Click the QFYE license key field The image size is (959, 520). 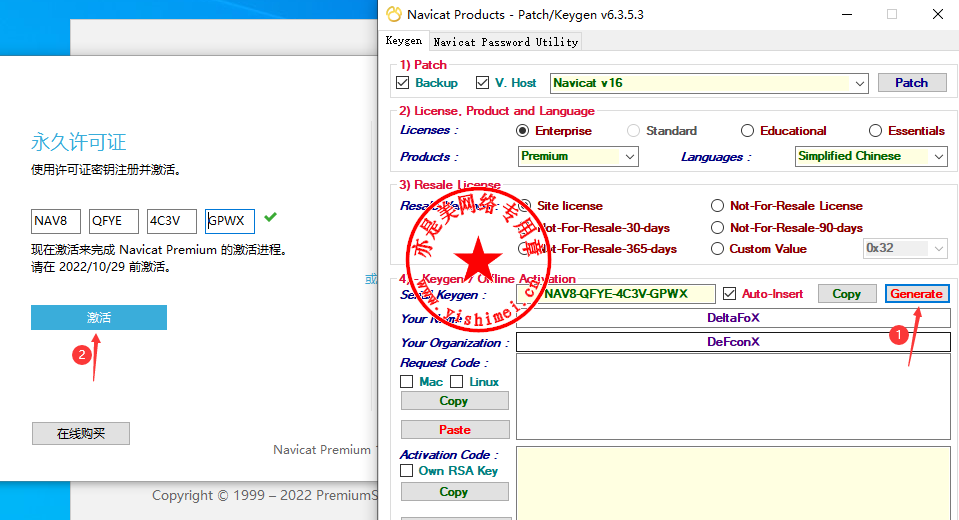click(x=114, y=221)
